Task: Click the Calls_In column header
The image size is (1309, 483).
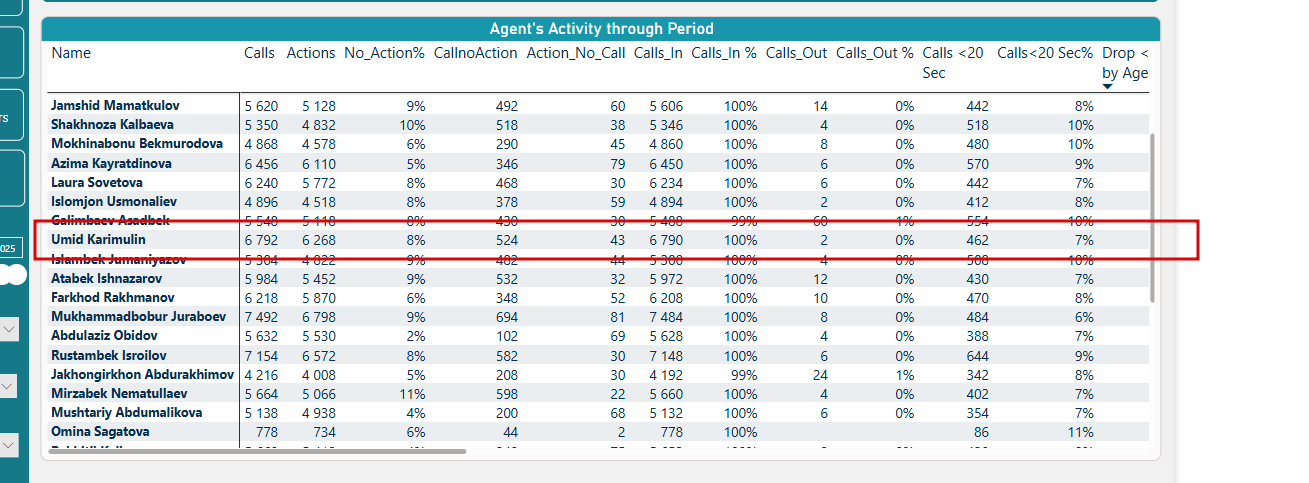Action: point(658,53)
